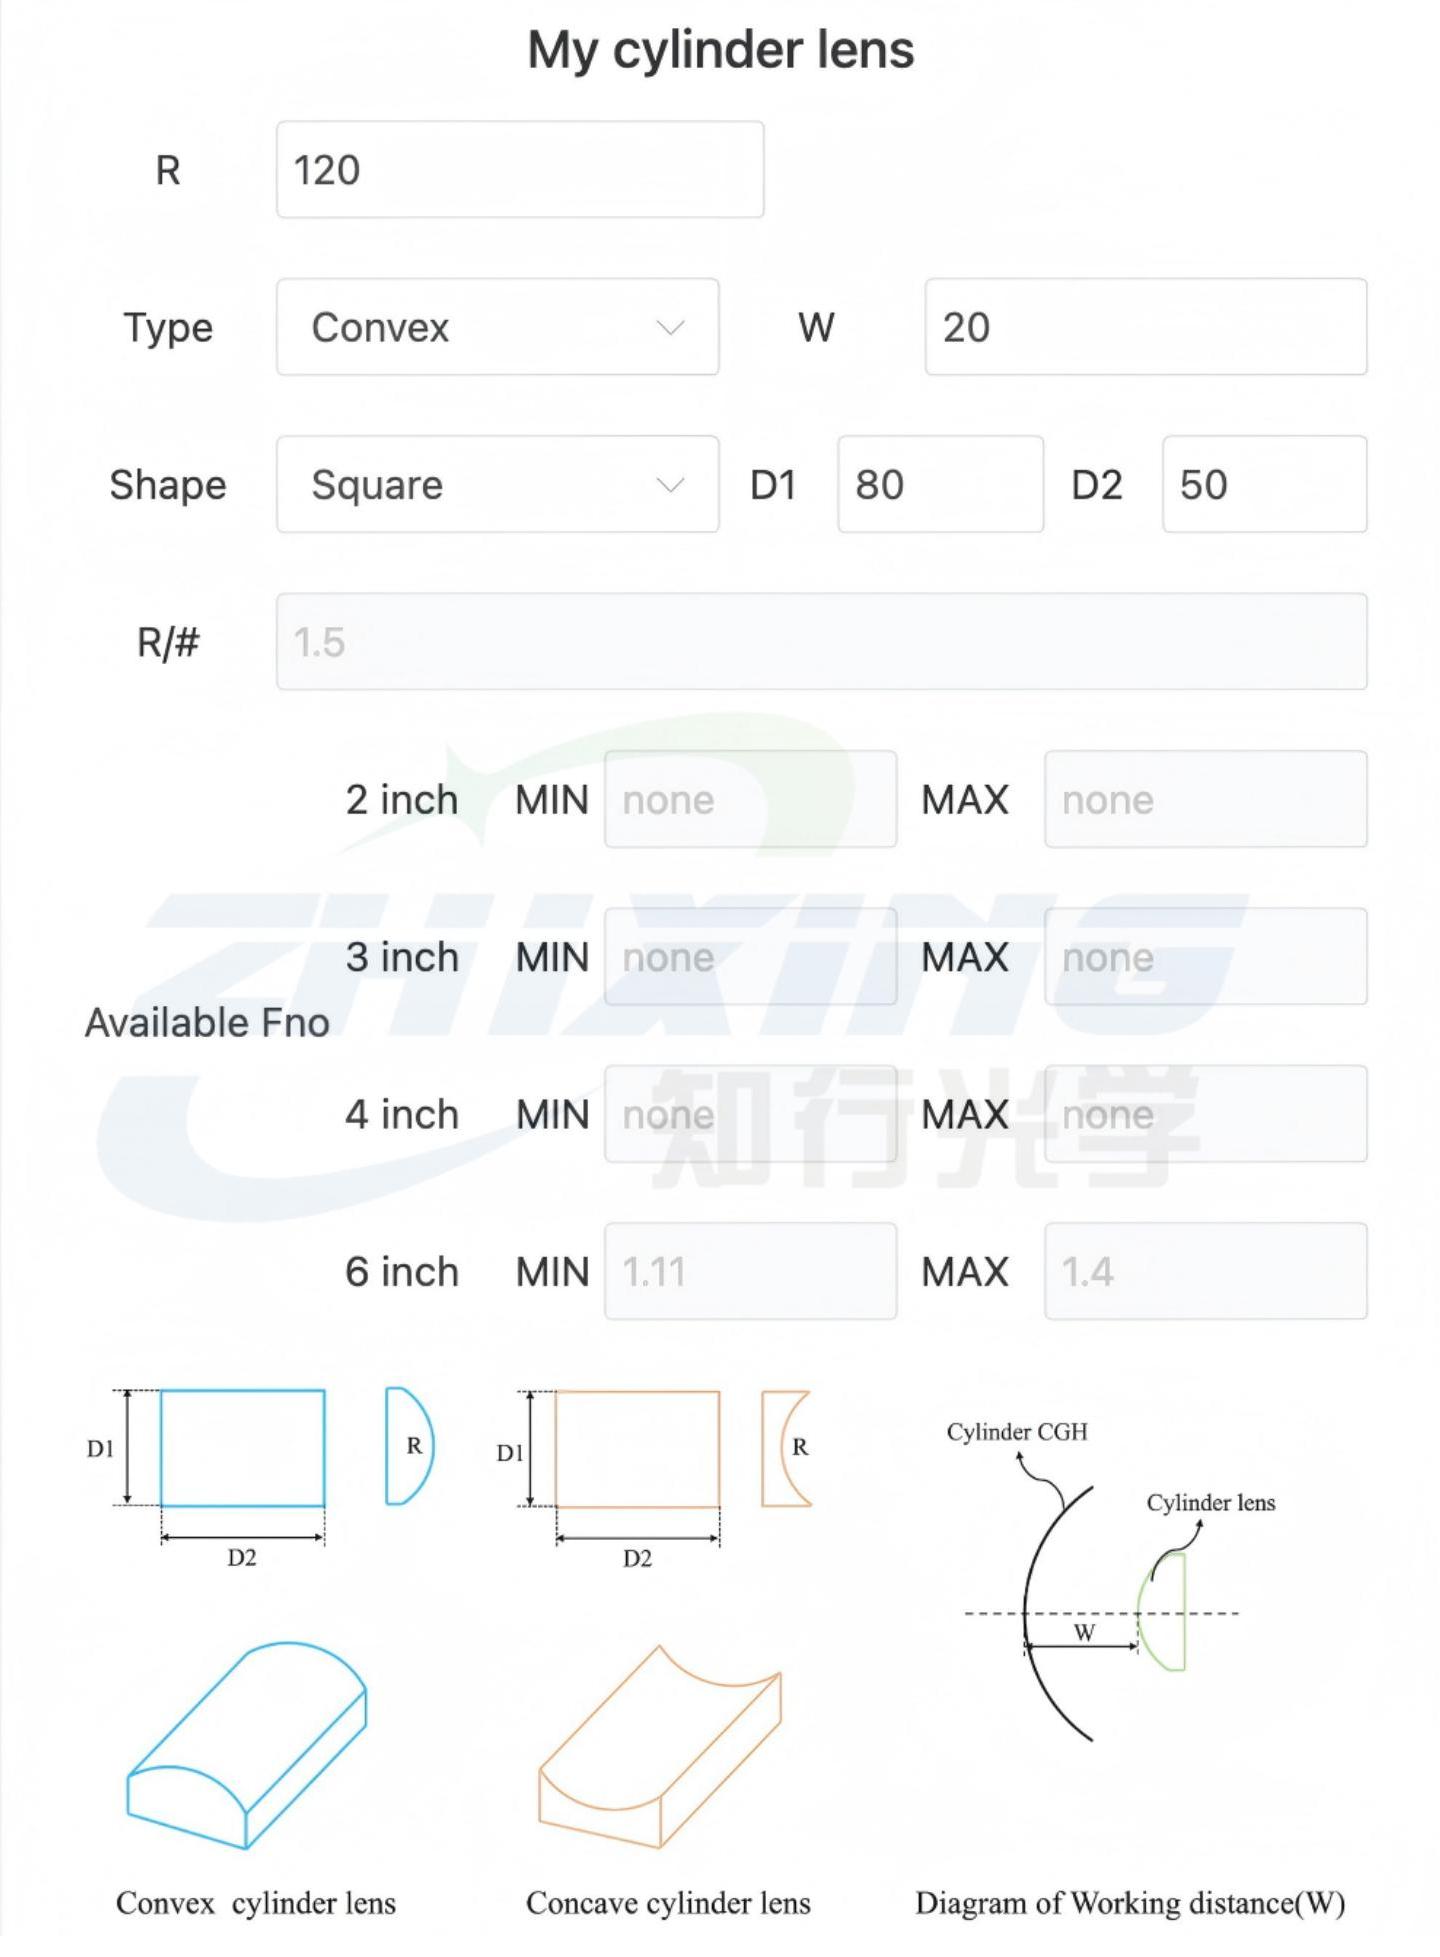1440x1957 pixels.
Task: Click the working distance W diagram
Action: point(1110,1585)
